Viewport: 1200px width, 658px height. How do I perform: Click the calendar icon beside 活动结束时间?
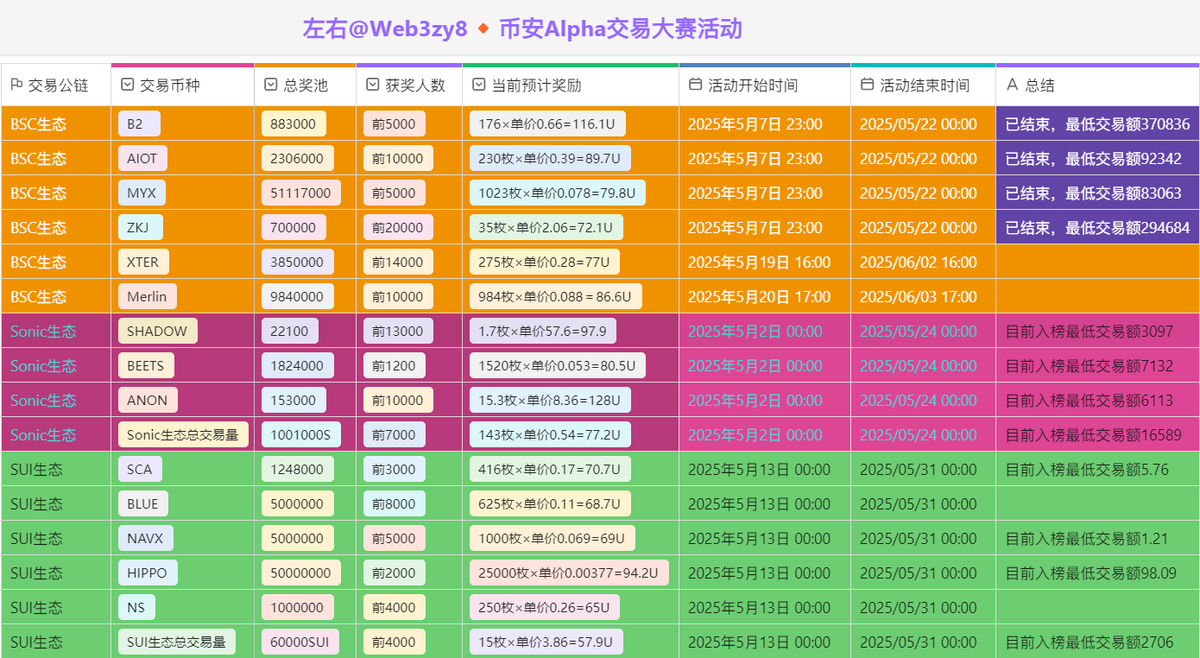[867, 85]
